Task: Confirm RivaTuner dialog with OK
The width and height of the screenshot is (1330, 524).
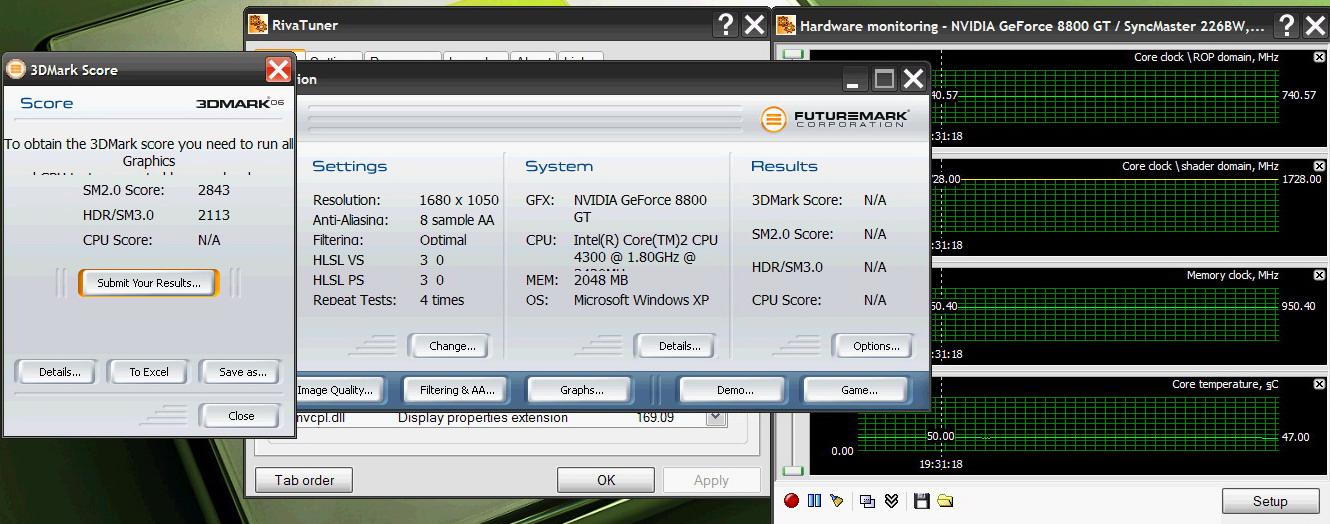Action: 606,480
